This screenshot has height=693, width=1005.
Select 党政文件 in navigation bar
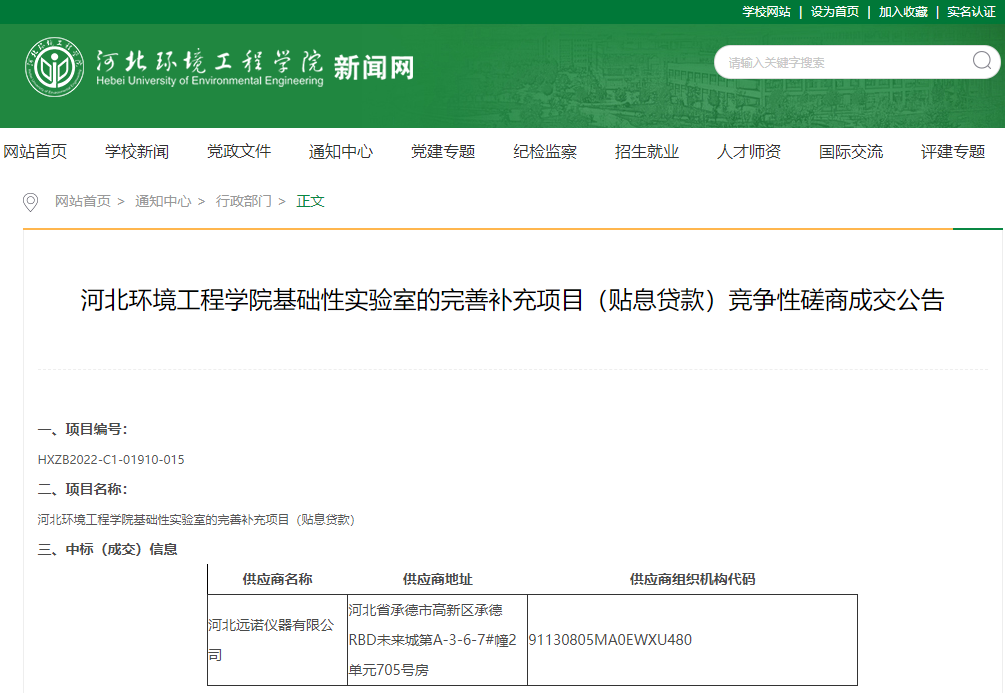click(x=239, y=152)
